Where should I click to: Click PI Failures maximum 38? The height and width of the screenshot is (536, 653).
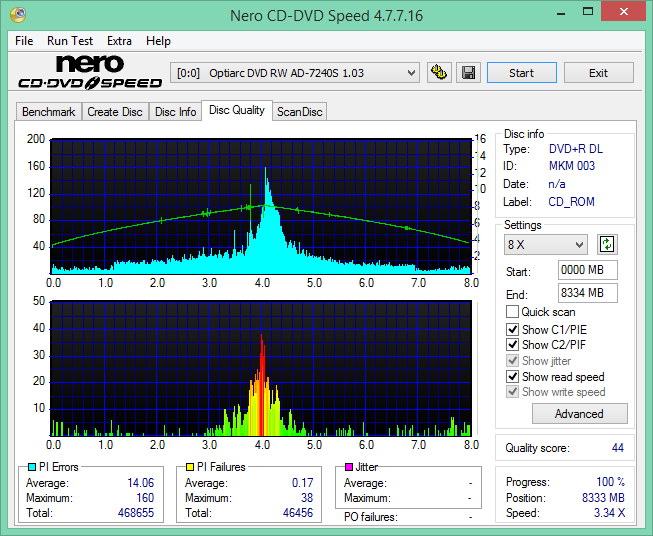pyautogui.click(x=307, y=498)
